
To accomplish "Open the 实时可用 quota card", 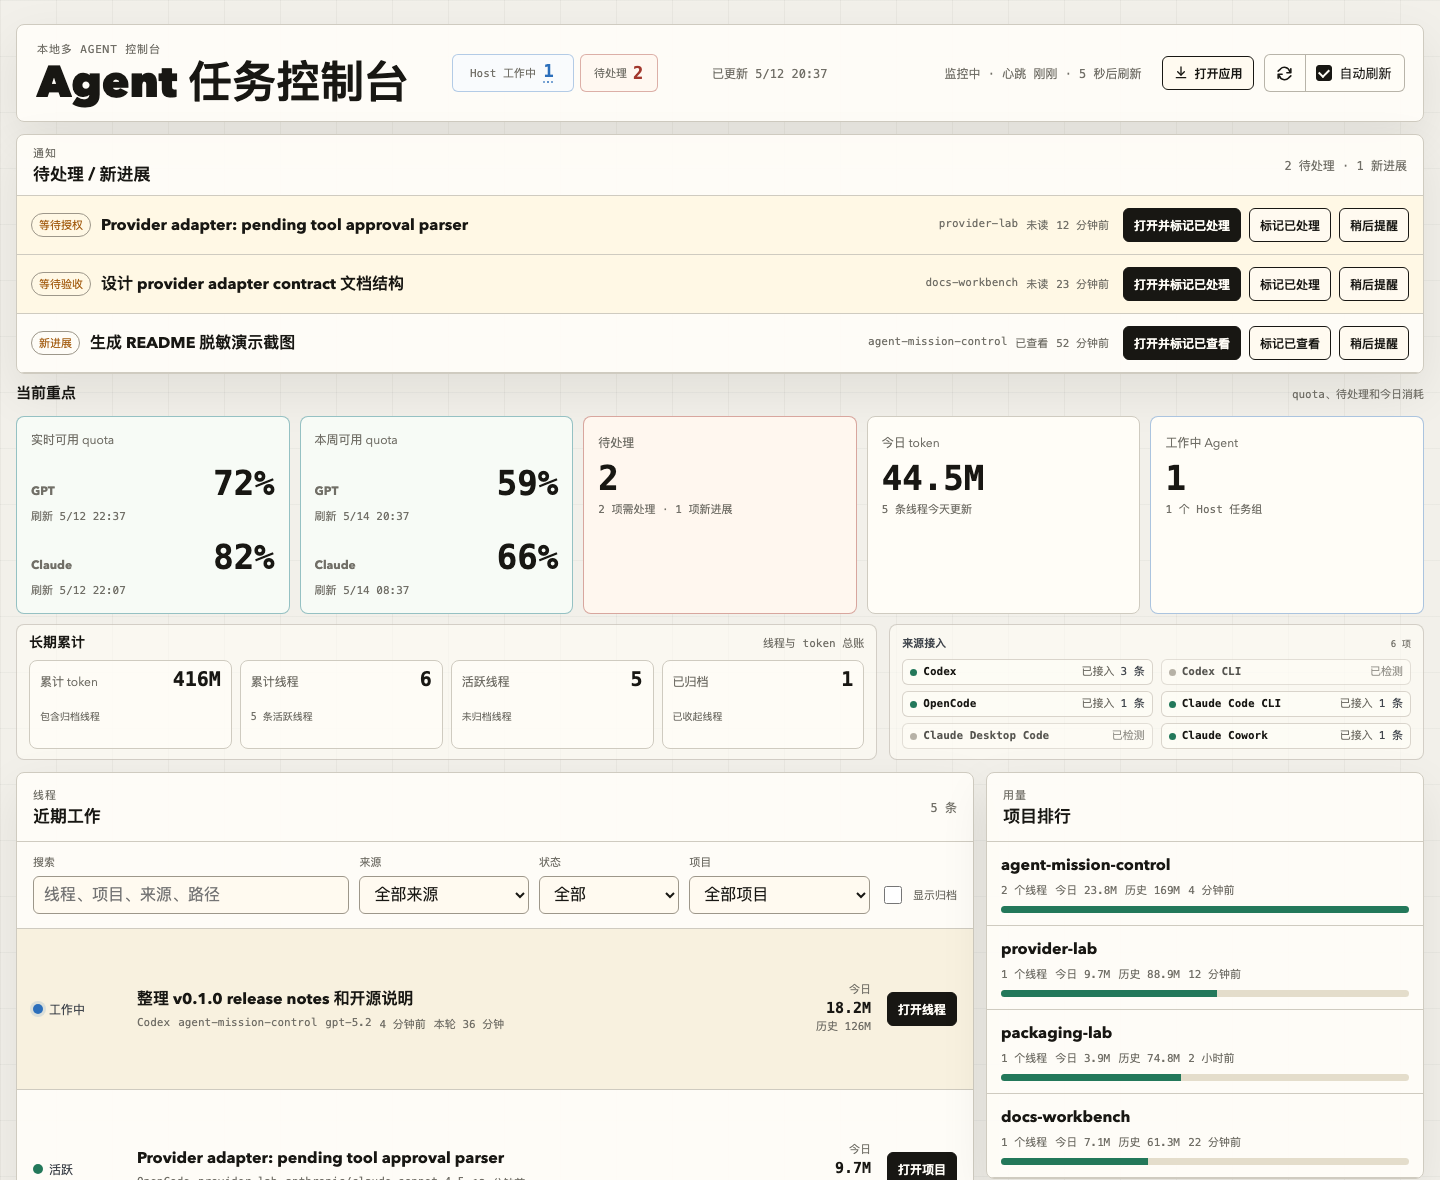I will [x=153, y=515].
